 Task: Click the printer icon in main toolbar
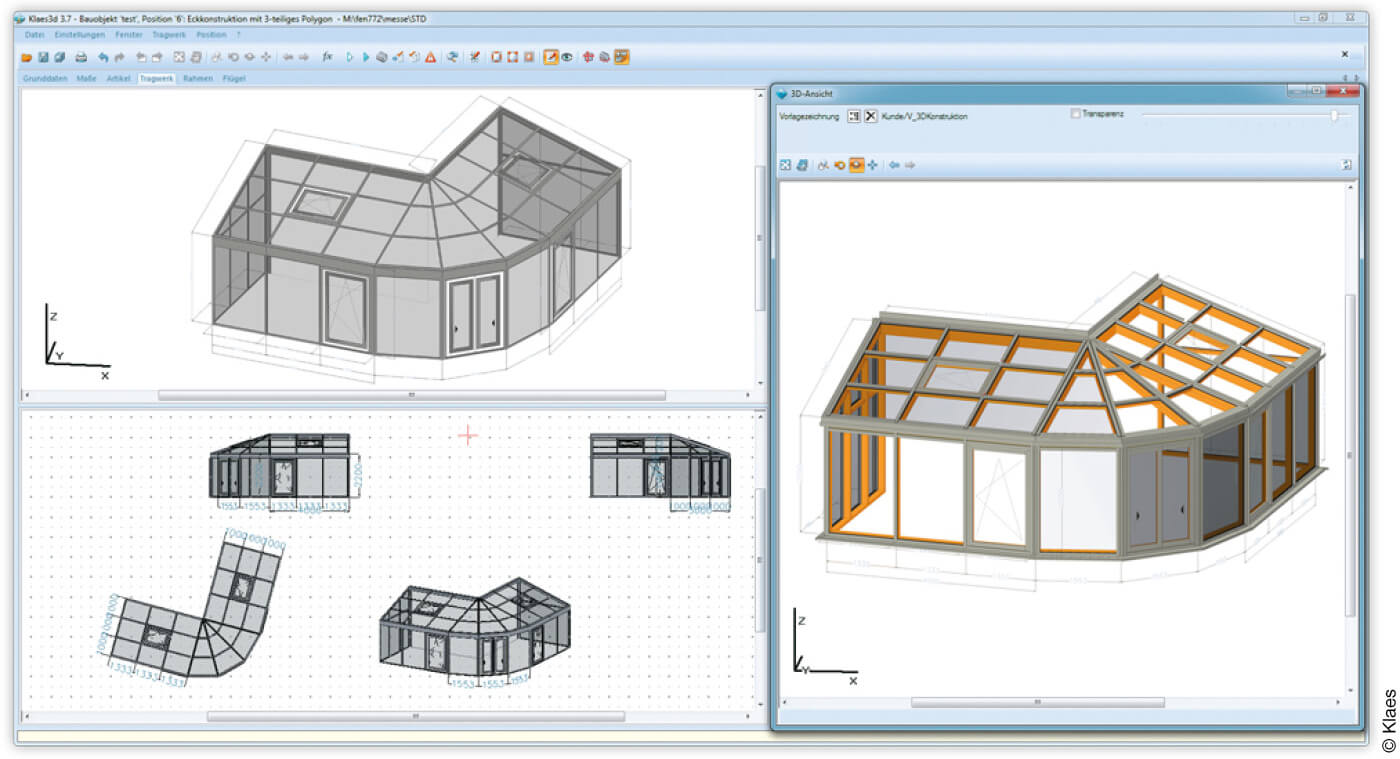[81, 58]
